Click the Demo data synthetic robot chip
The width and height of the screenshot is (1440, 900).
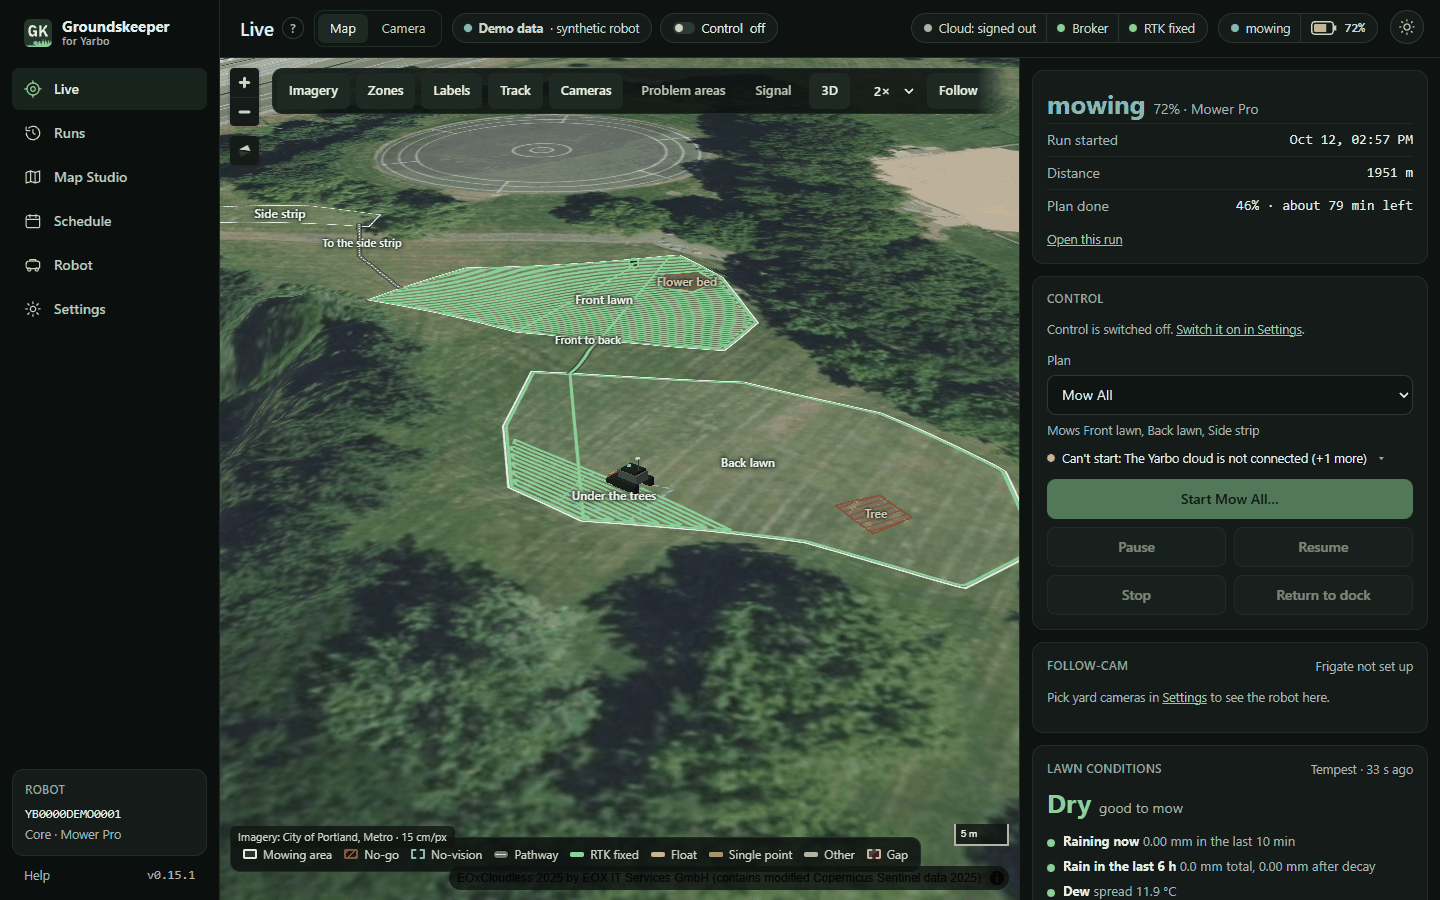[552, 28]
